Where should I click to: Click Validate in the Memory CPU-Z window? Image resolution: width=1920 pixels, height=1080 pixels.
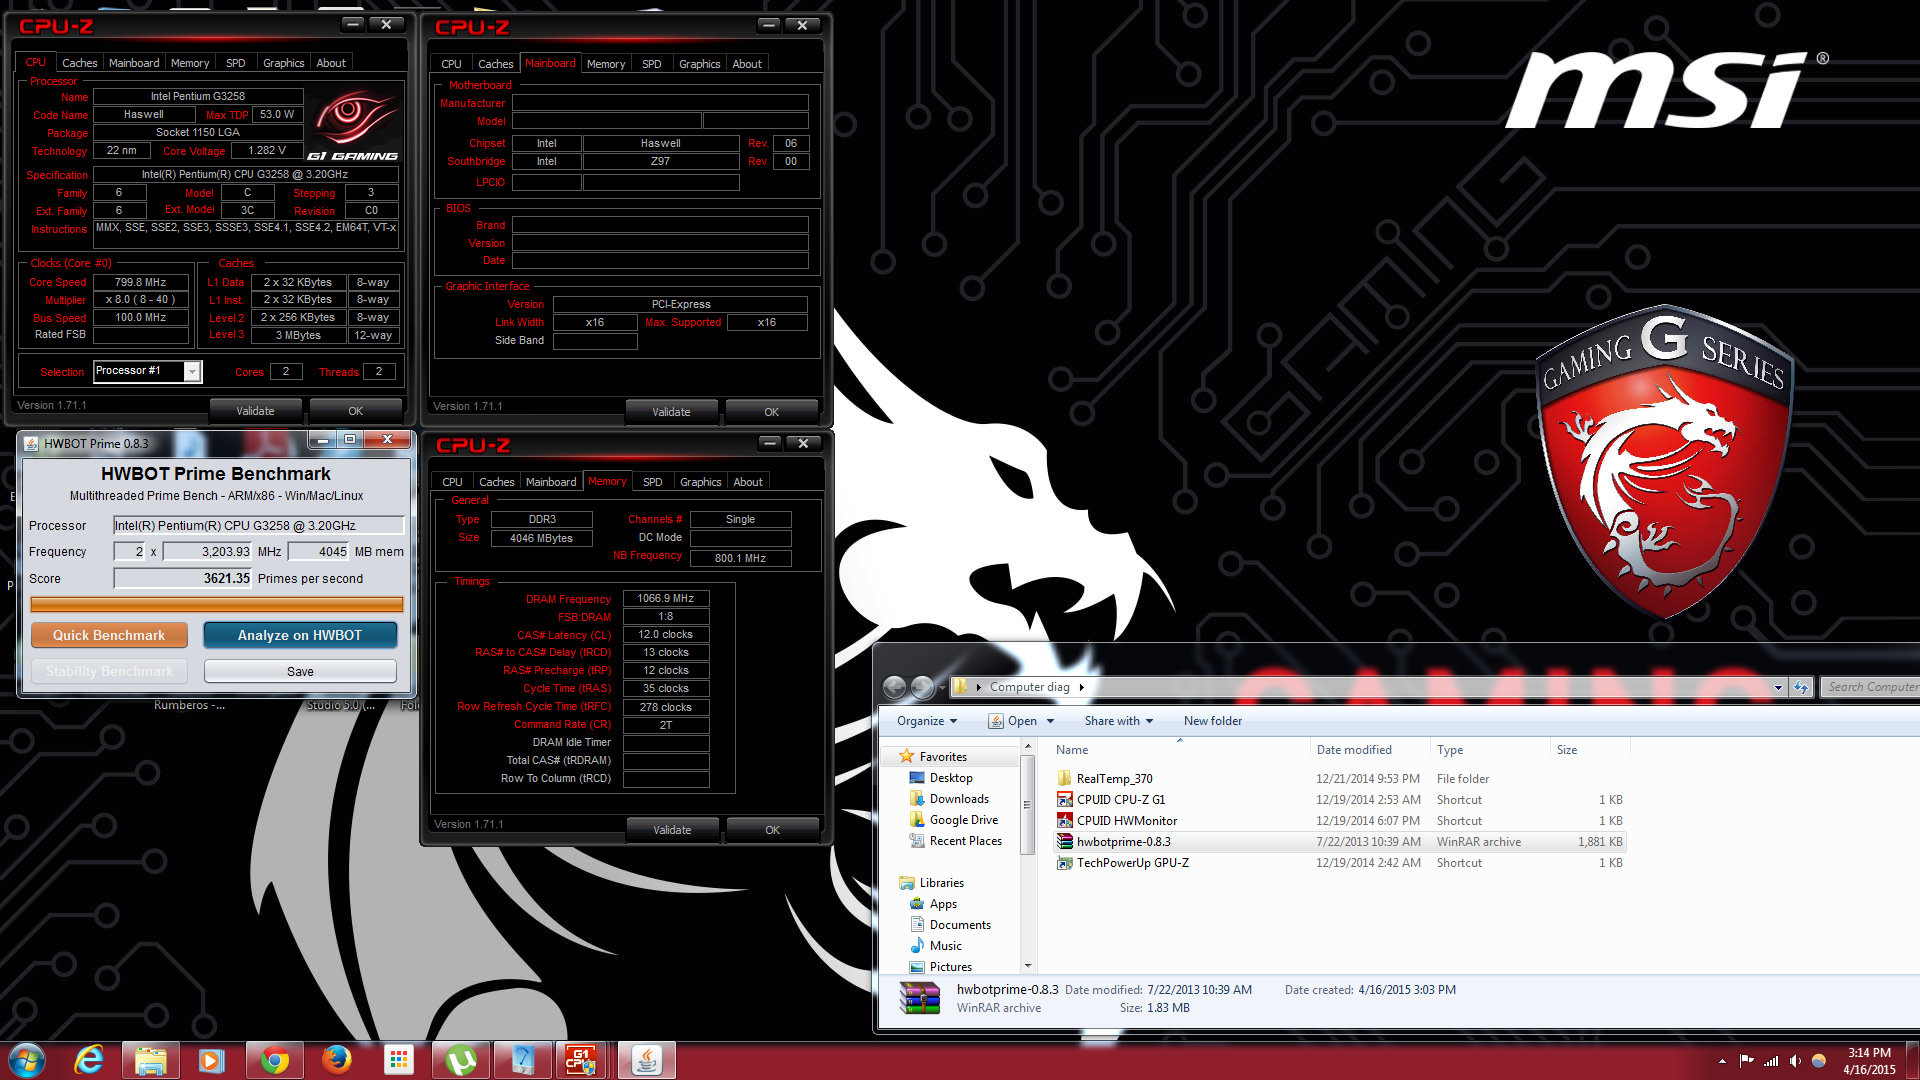point(672,830)
